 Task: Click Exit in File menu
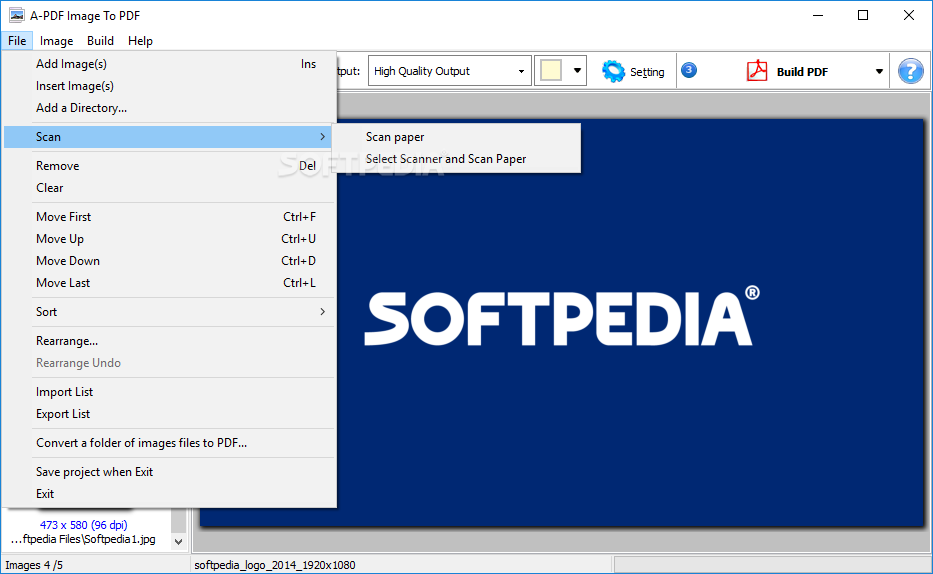(x=169, y=494)
